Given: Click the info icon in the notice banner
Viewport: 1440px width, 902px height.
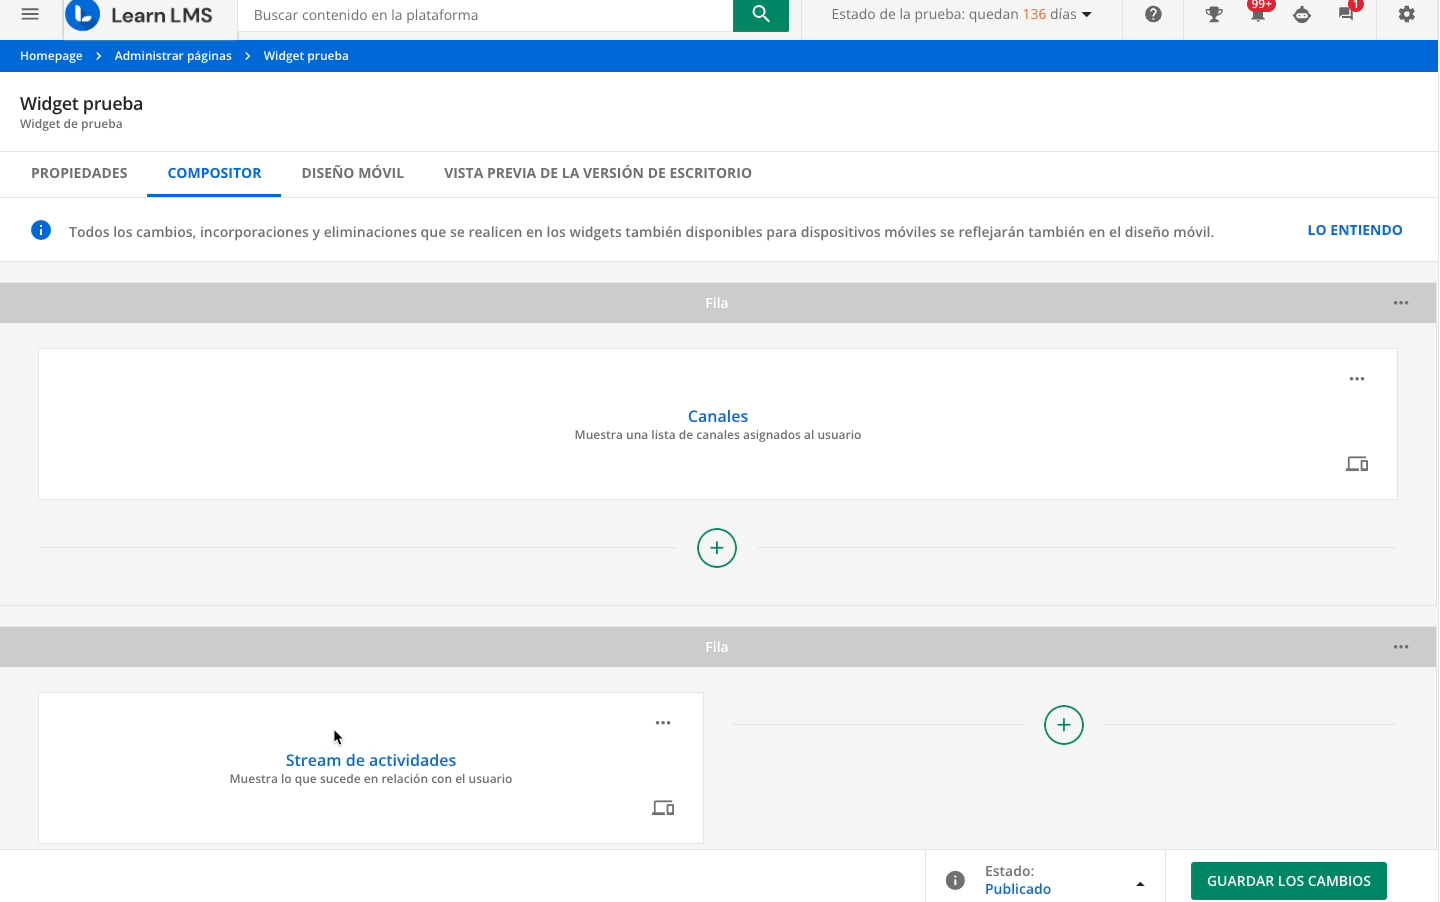Looking at the screenshot, I should point(41,230).
